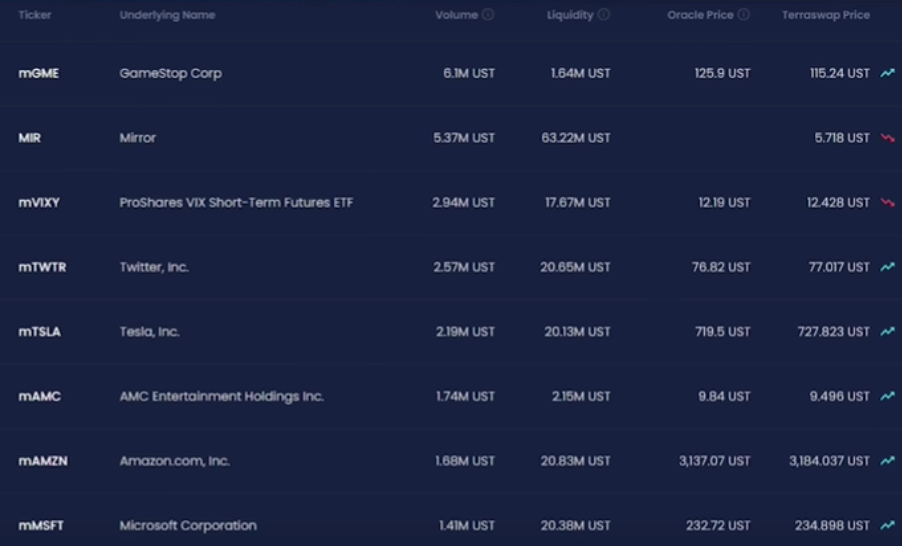Click the downward trend icon for MIR
The width and height of the screenshot is (902, 546).
coord(888,138)
